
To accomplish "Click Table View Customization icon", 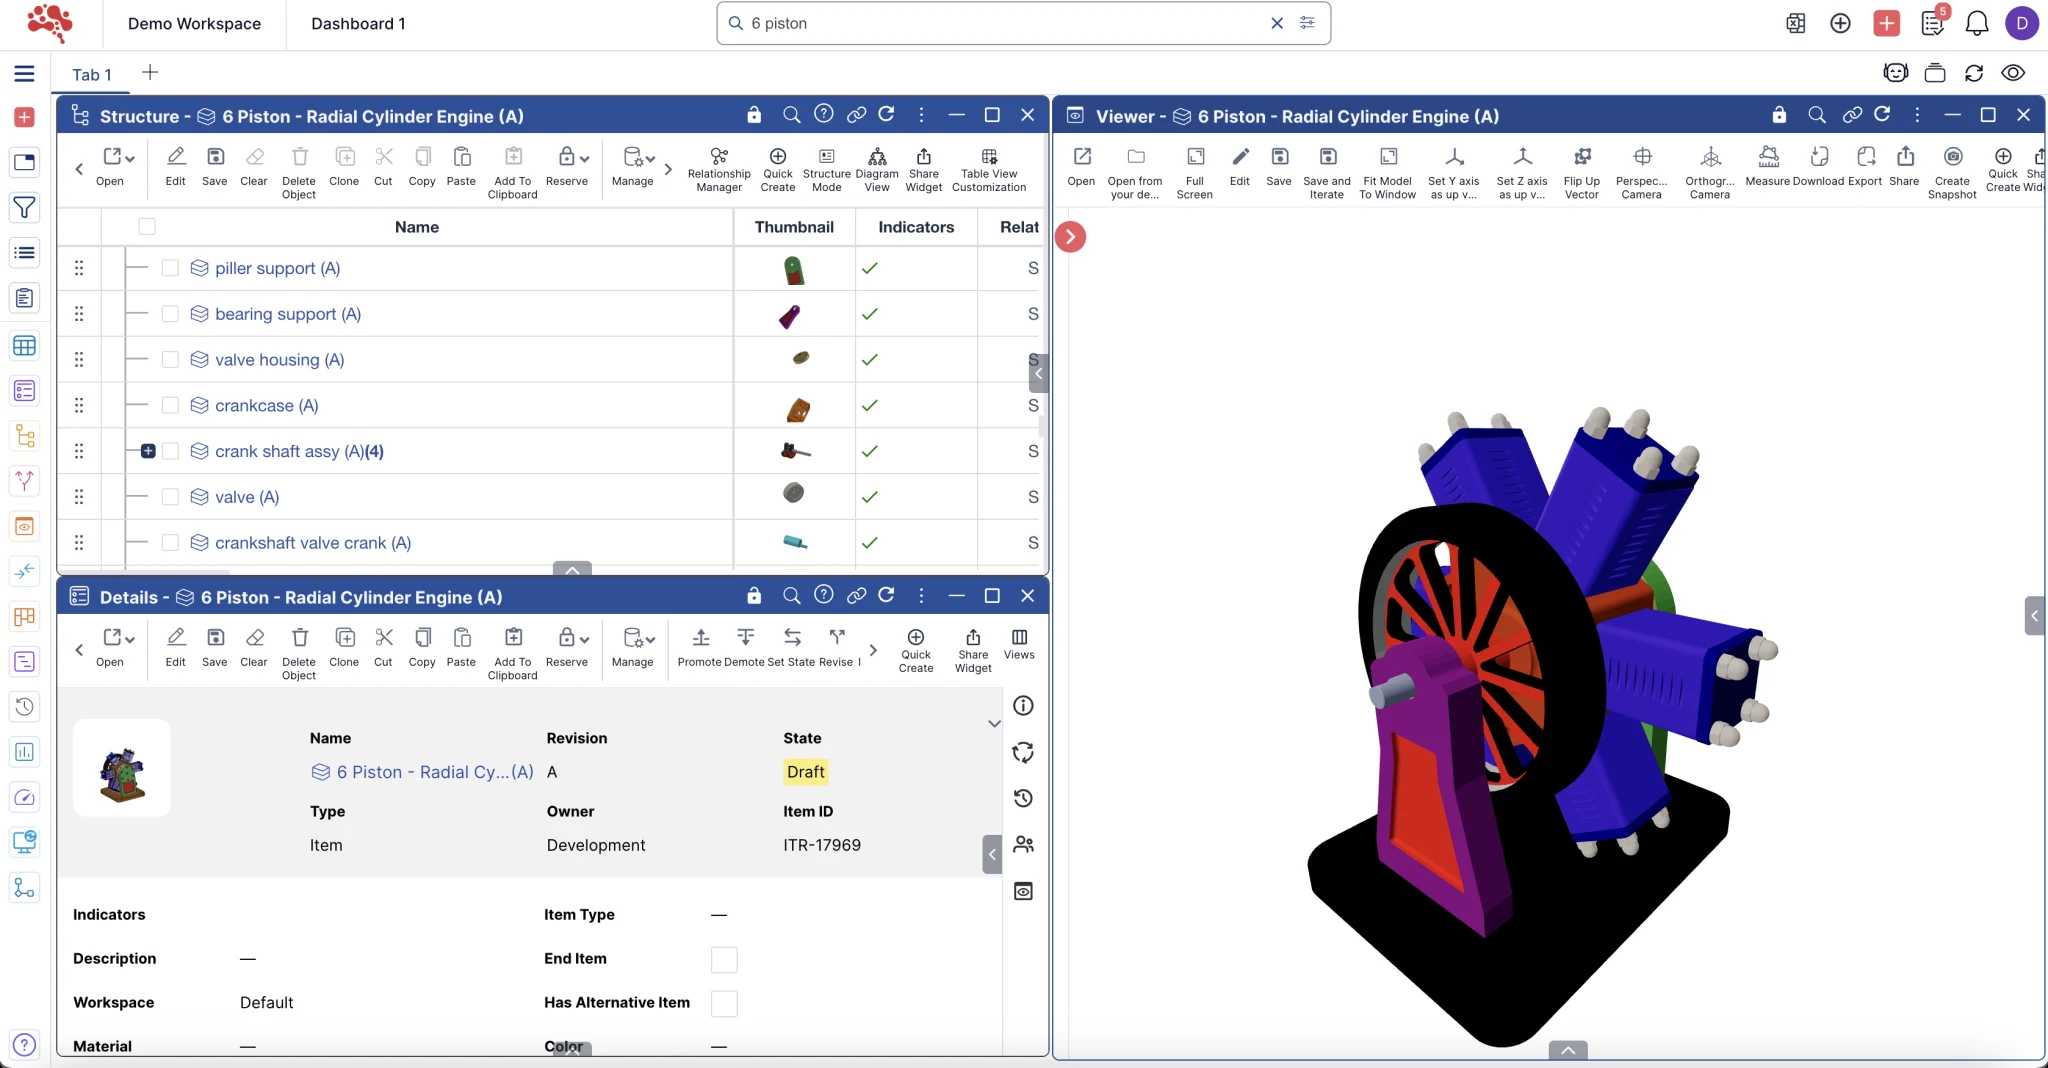I will point(988,158).
